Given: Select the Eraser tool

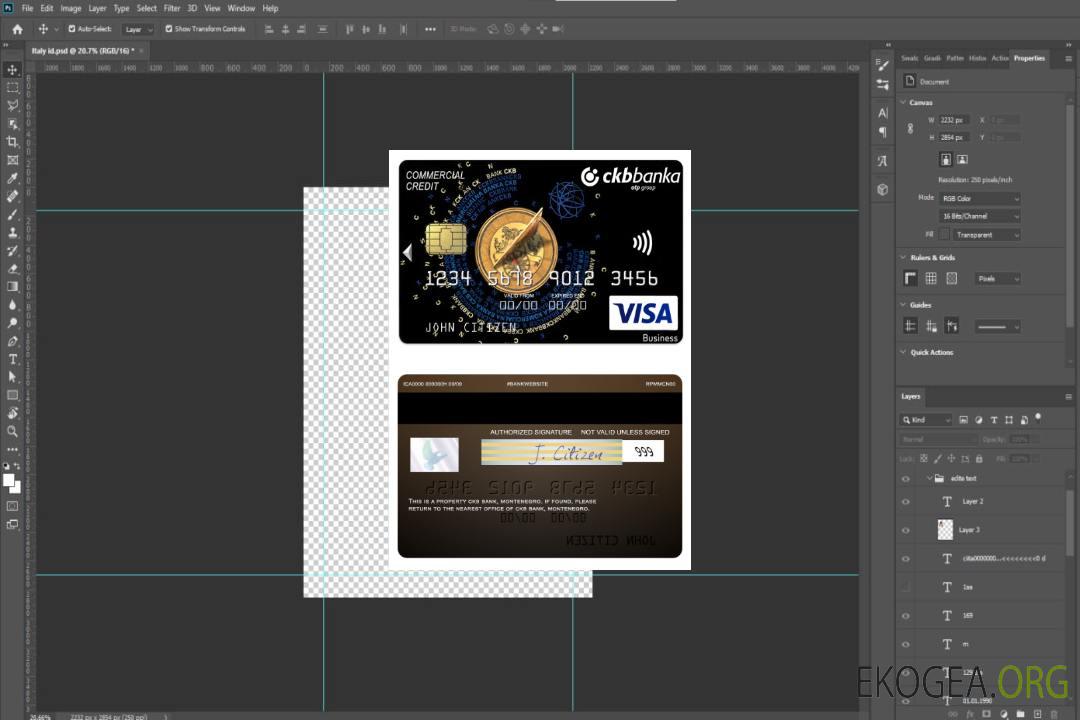Looking at the screenshot, I should click(12, 269).
